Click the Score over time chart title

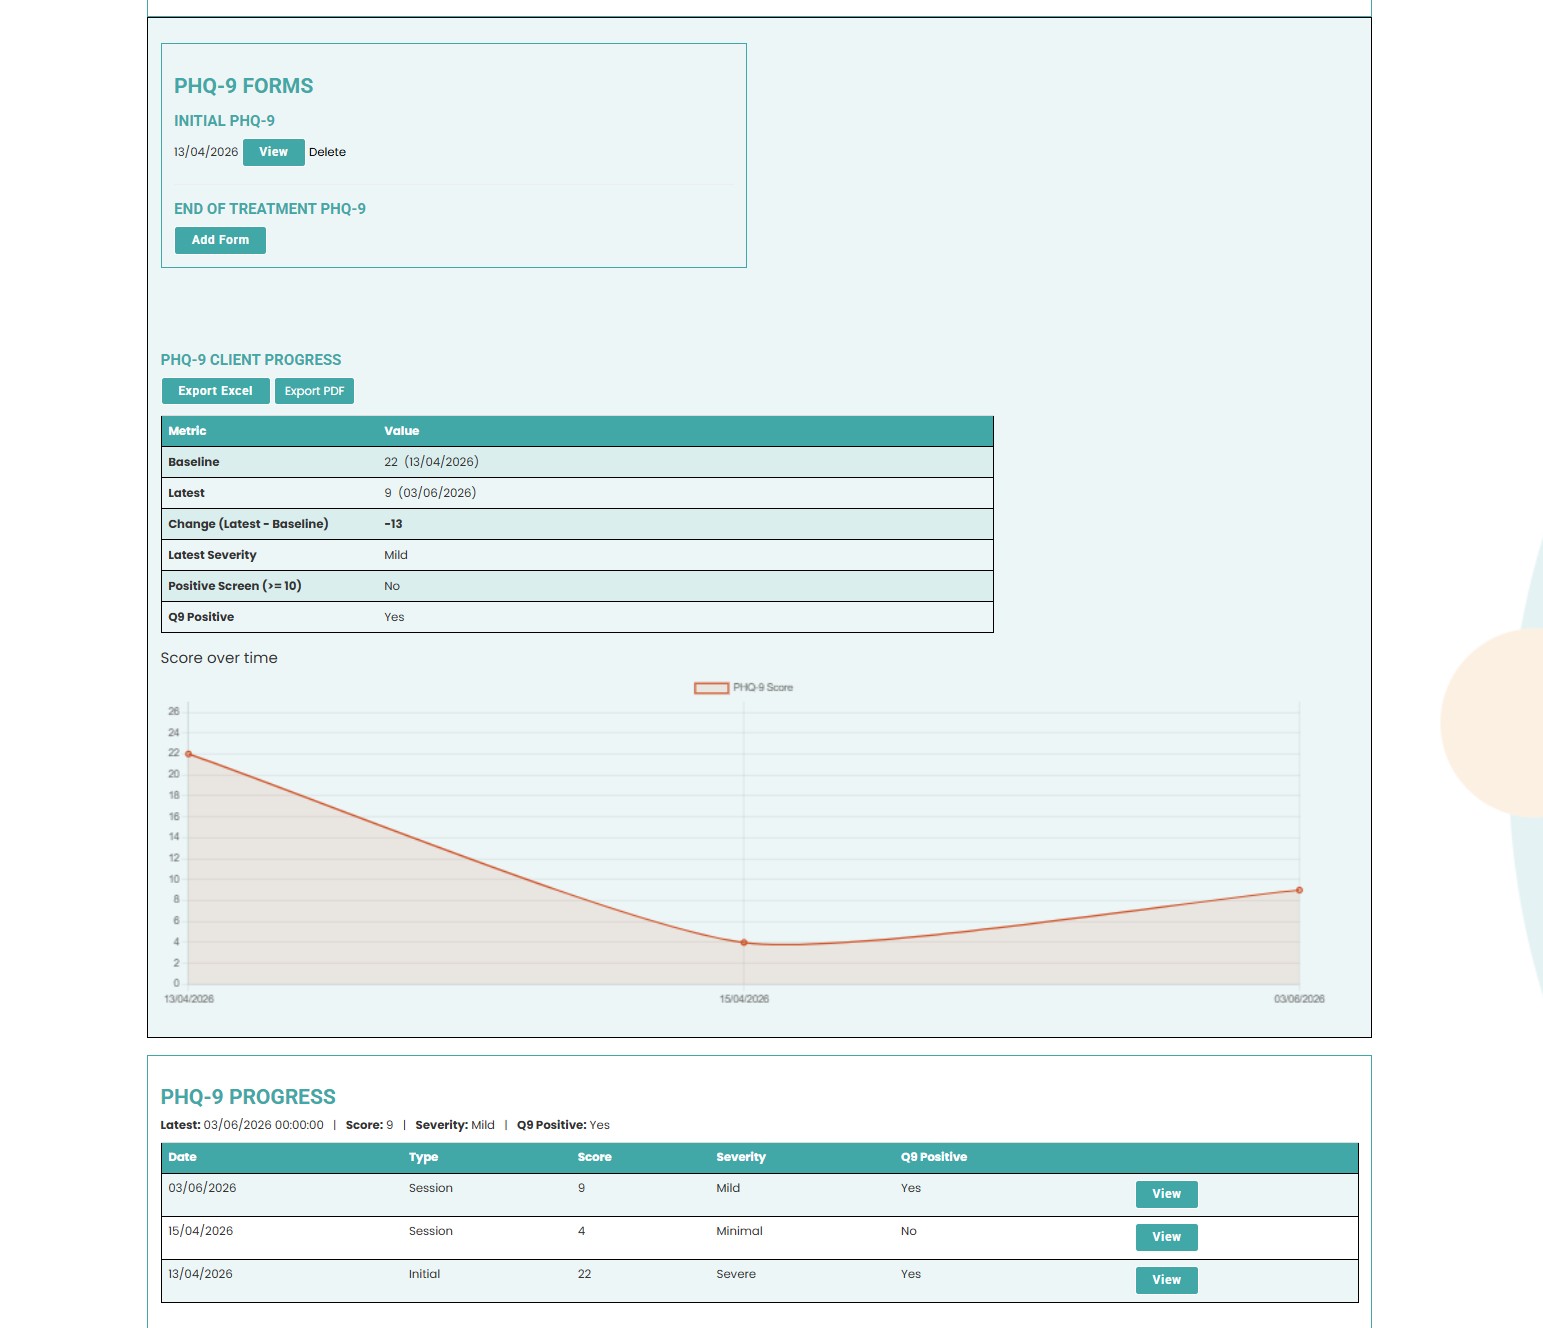[x=219, y=658]
